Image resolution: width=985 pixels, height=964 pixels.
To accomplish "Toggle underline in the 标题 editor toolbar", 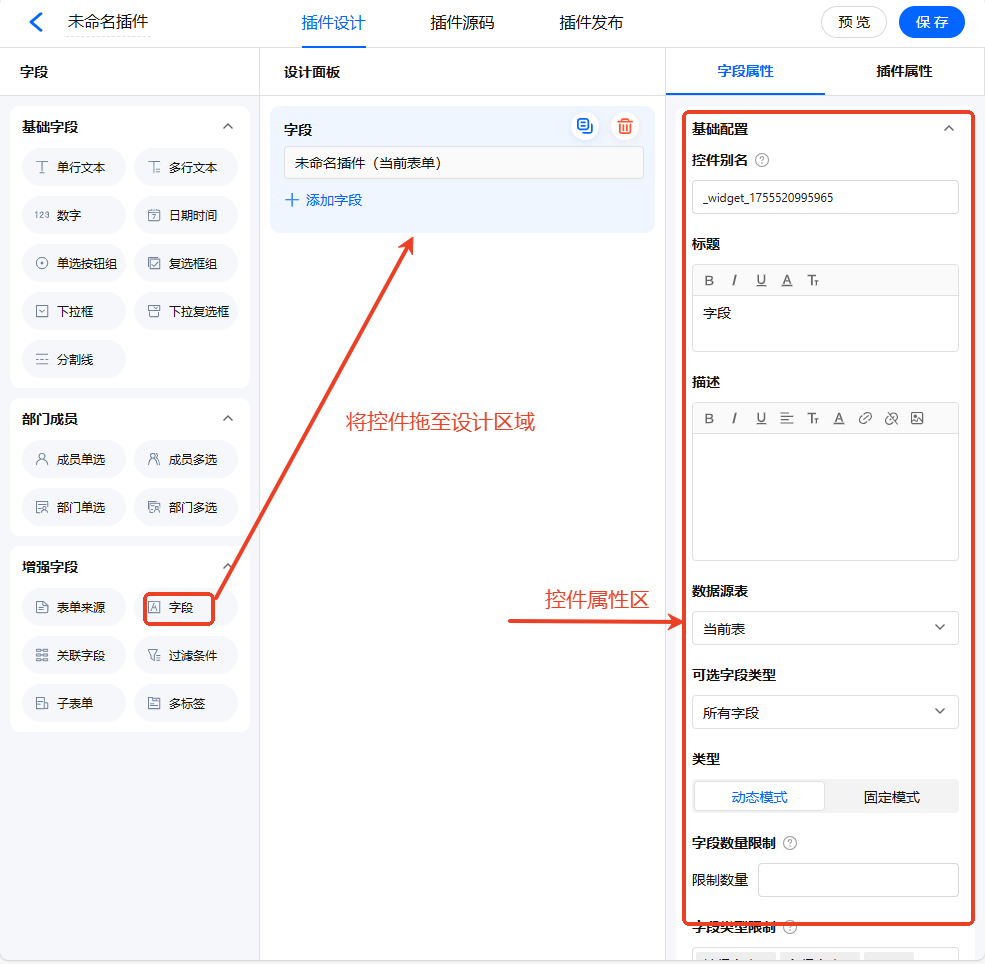I will [x=761, y=280].
